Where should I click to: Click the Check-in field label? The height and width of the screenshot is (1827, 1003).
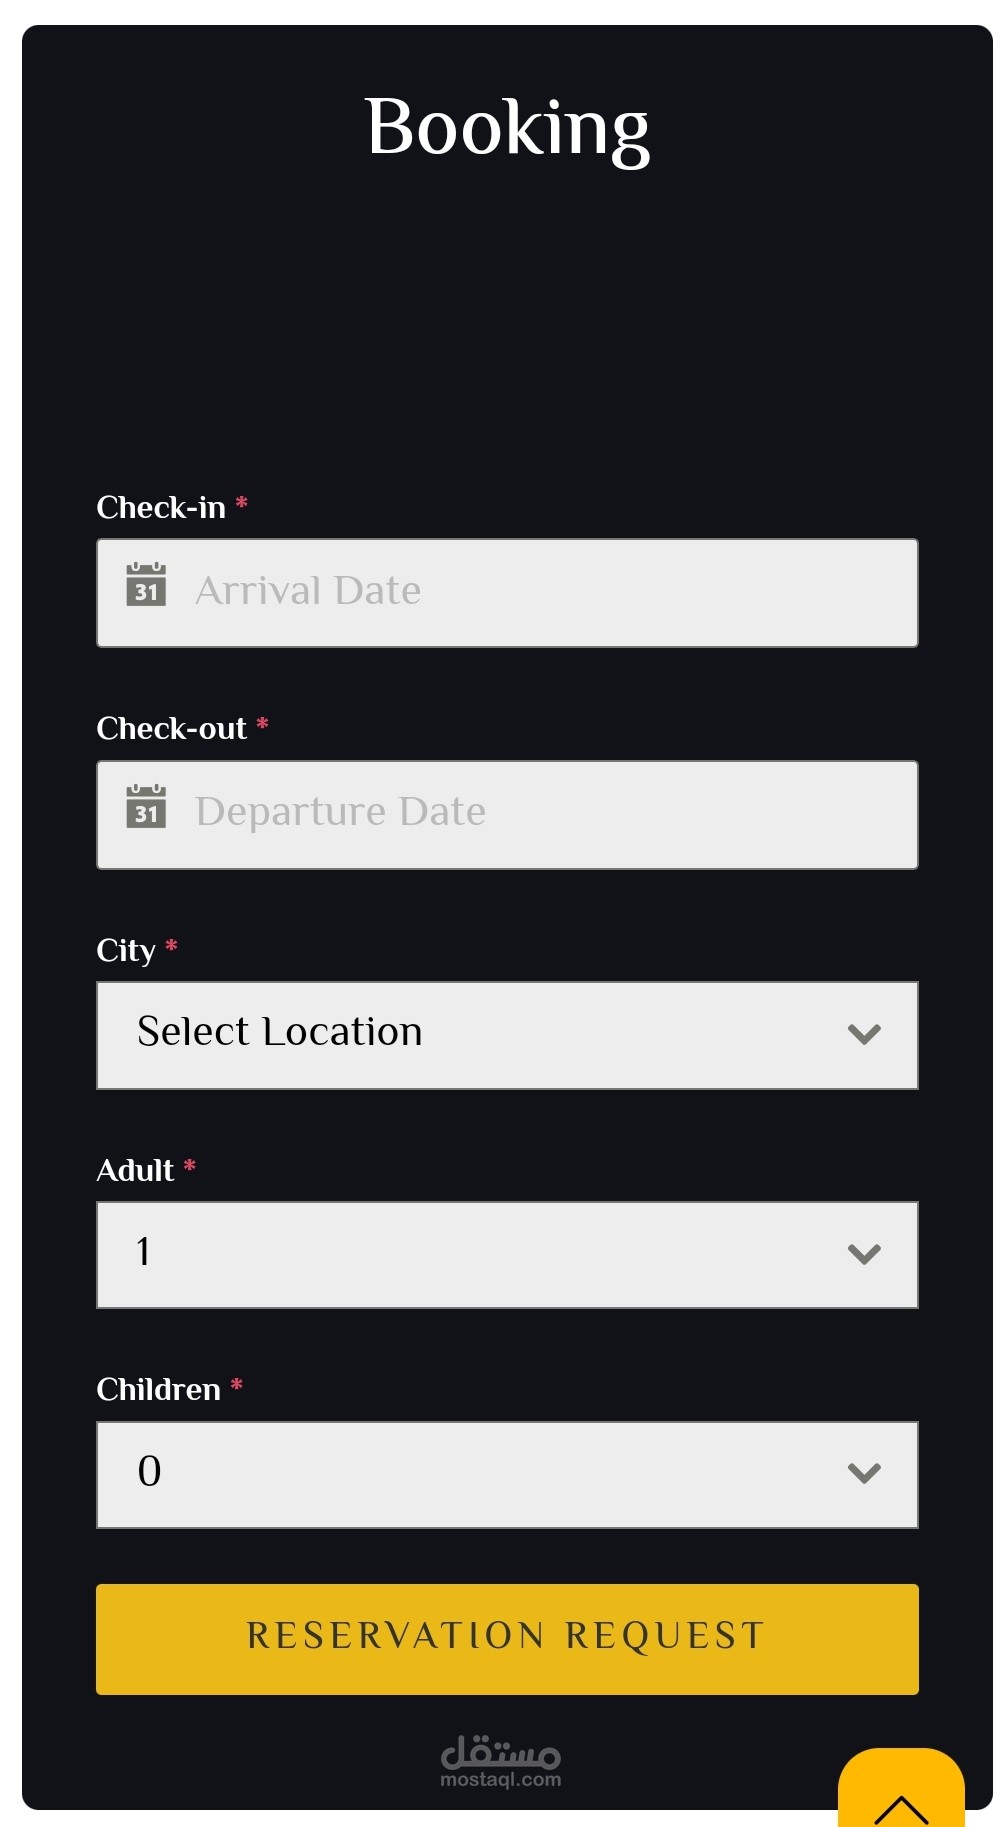point(161,508)
